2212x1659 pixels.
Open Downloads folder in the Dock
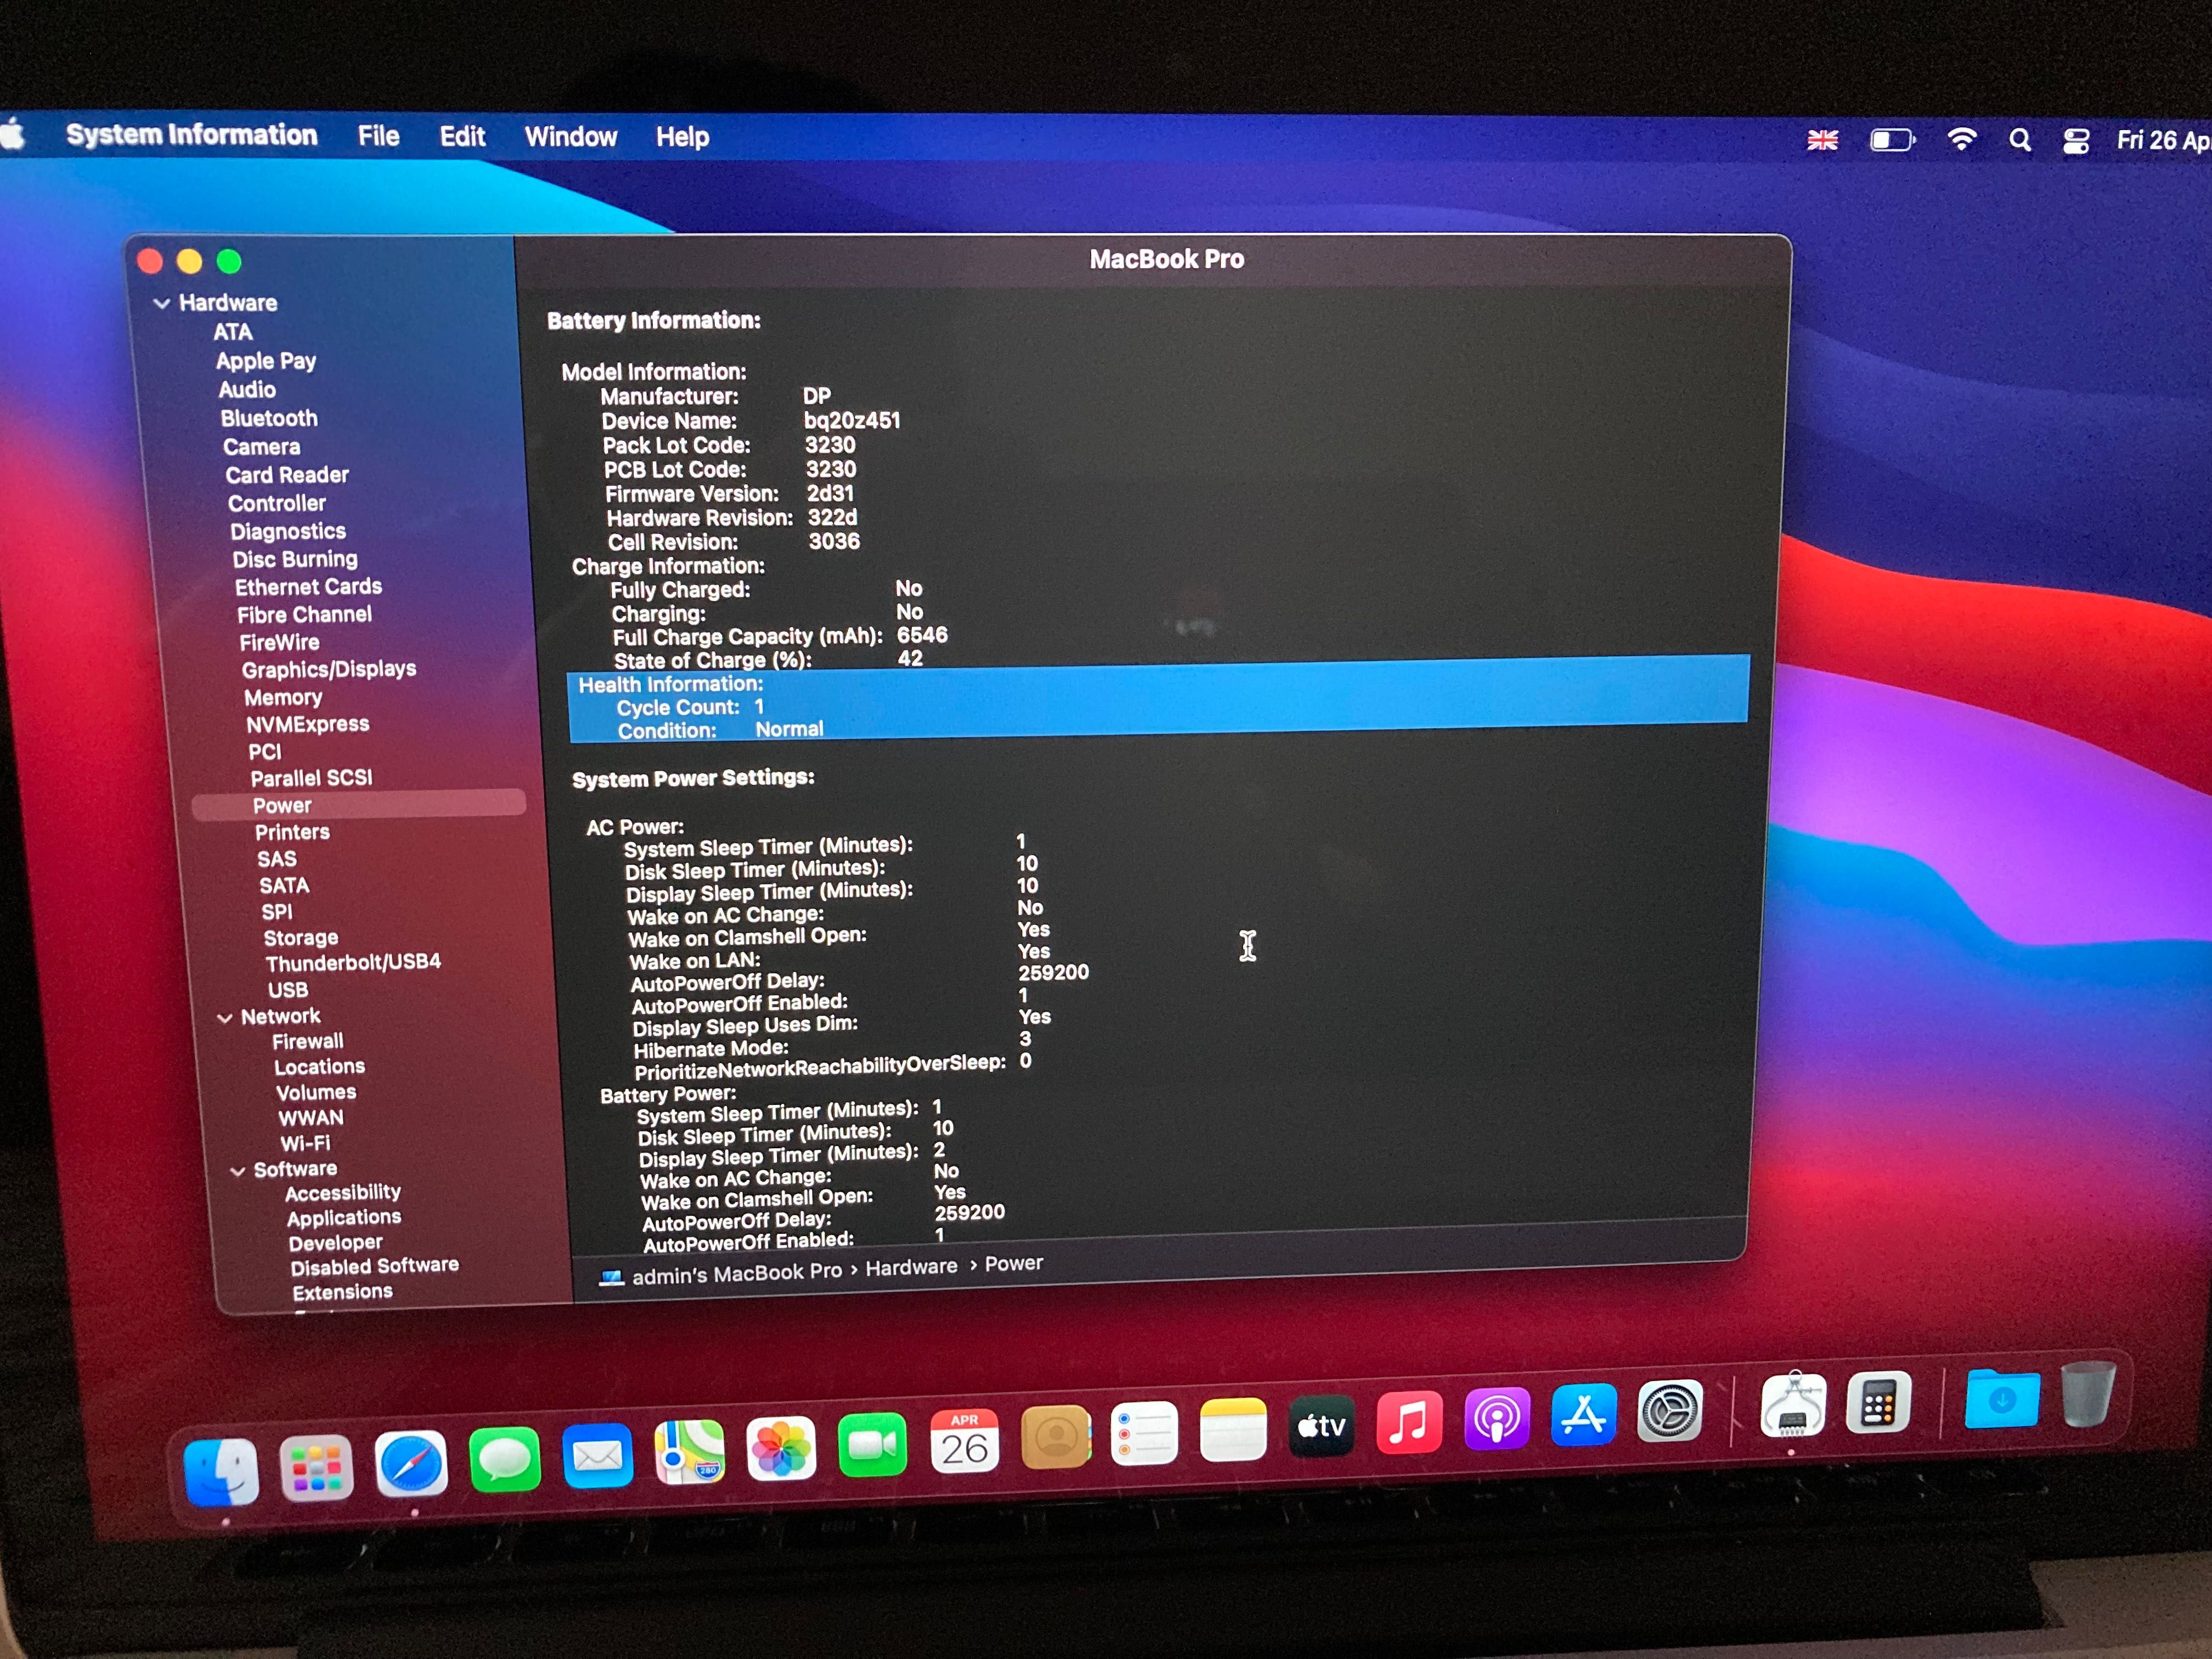coord(2002,1398)
